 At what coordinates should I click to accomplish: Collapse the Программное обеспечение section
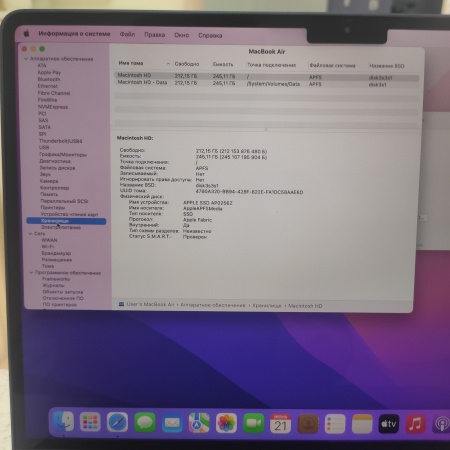(31, 273)
